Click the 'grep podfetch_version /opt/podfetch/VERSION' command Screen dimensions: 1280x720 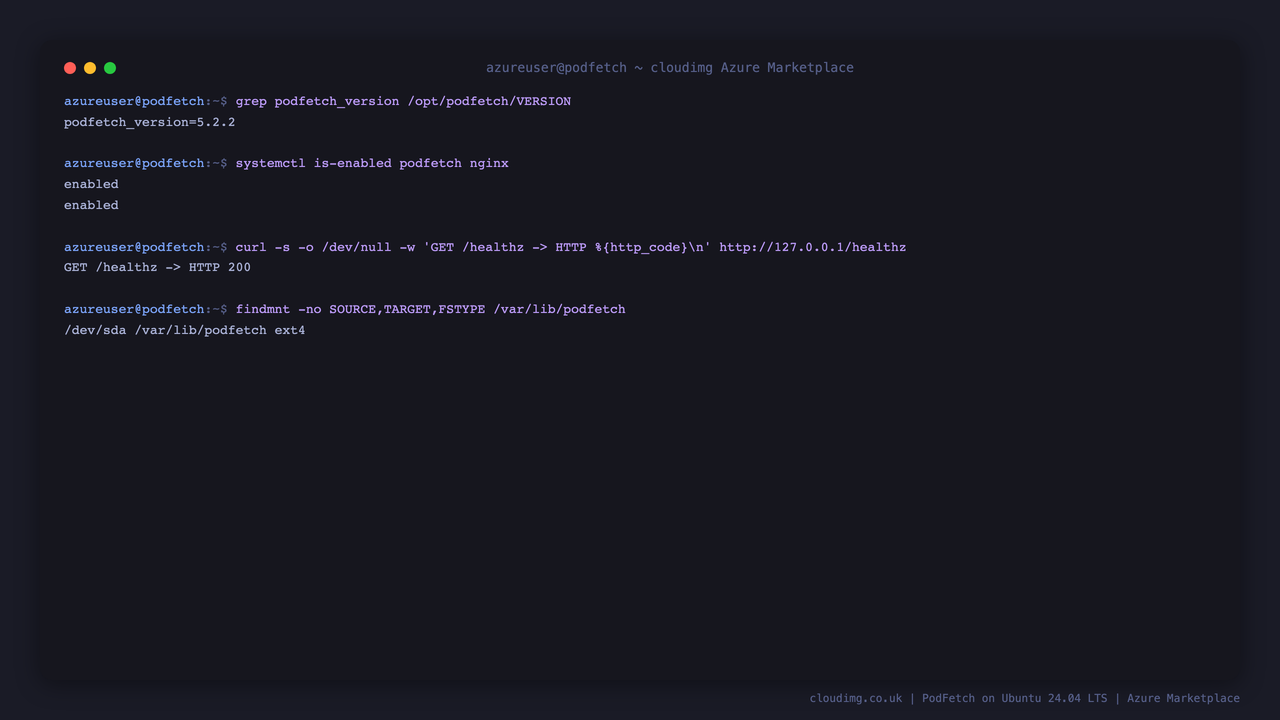click(x=403, y=102)
